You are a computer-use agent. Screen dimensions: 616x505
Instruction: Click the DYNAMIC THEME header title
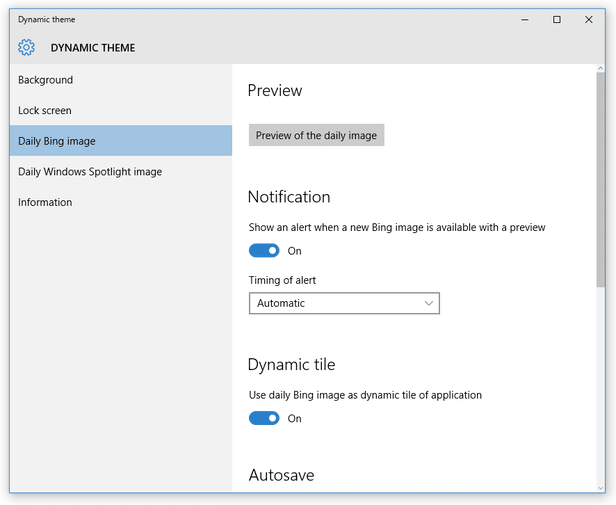pos(93,48)
